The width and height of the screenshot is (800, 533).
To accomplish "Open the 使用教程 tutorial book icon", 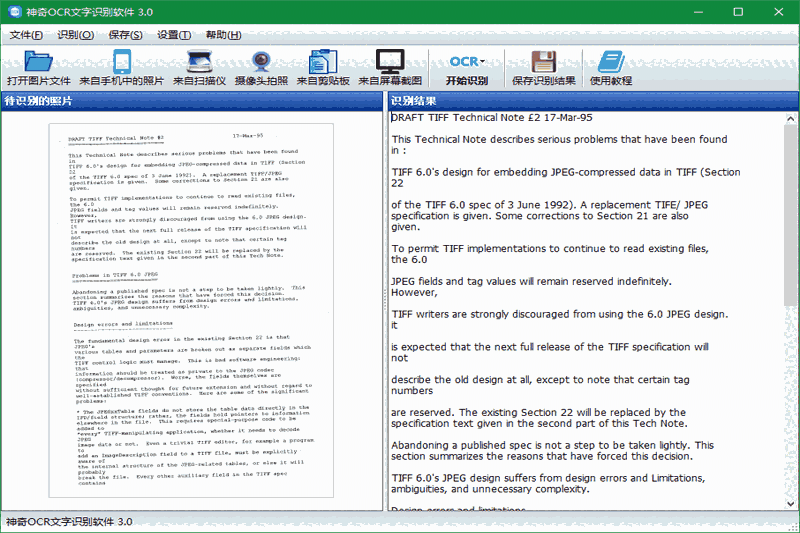I will click(611, 62).
